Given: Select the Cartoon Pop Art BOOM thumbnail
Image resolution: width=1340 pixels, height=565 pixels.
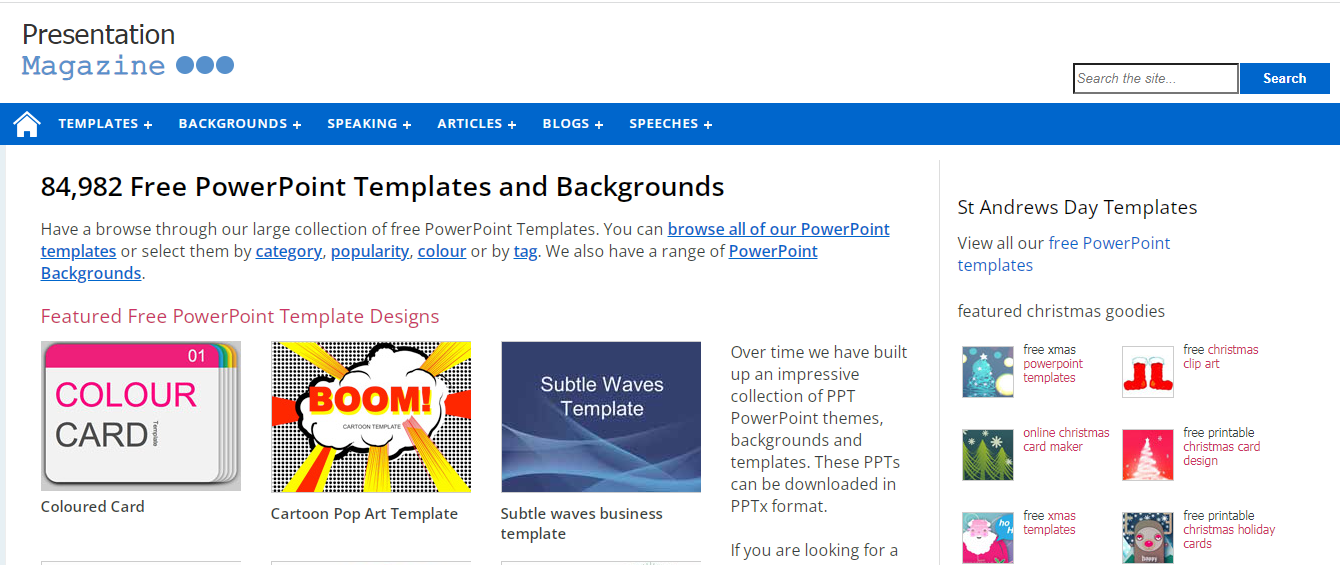Looking at the screenshot, I should (x=371, y=417).
